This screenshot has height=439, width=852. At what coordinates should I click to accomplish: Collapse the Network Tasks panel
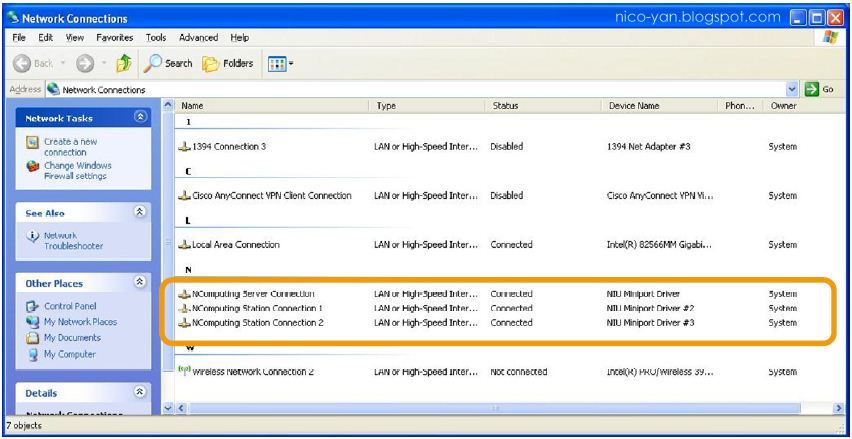click(140, 117)
